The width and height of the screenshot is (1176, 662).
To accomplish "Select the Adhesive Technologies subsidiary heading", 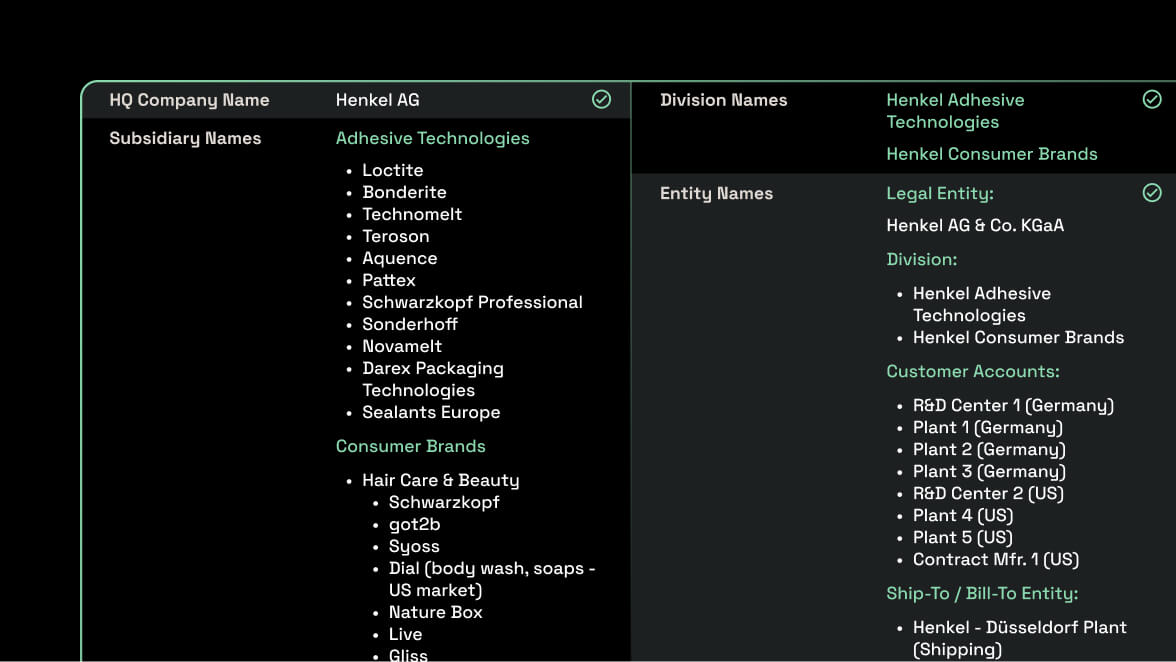I will (432, 138).
